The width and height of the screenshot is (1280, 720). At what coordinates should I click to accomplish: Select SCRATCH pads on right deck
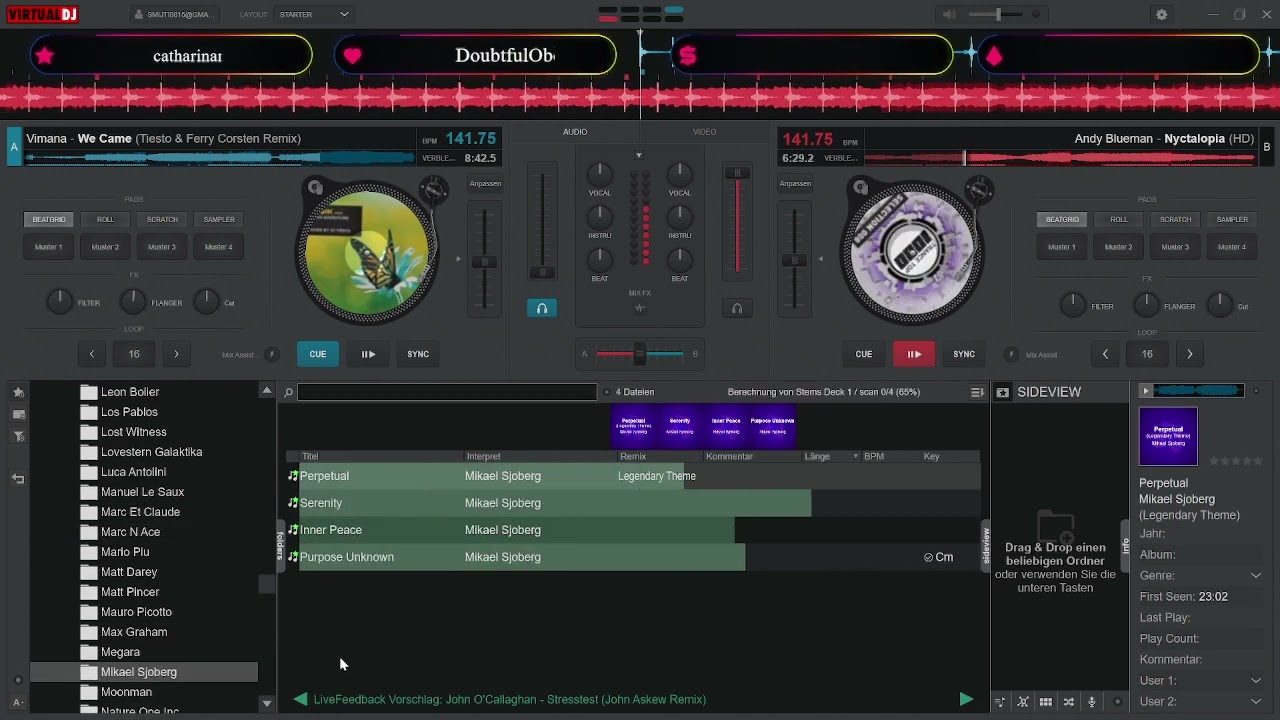tap(1175, 219)
